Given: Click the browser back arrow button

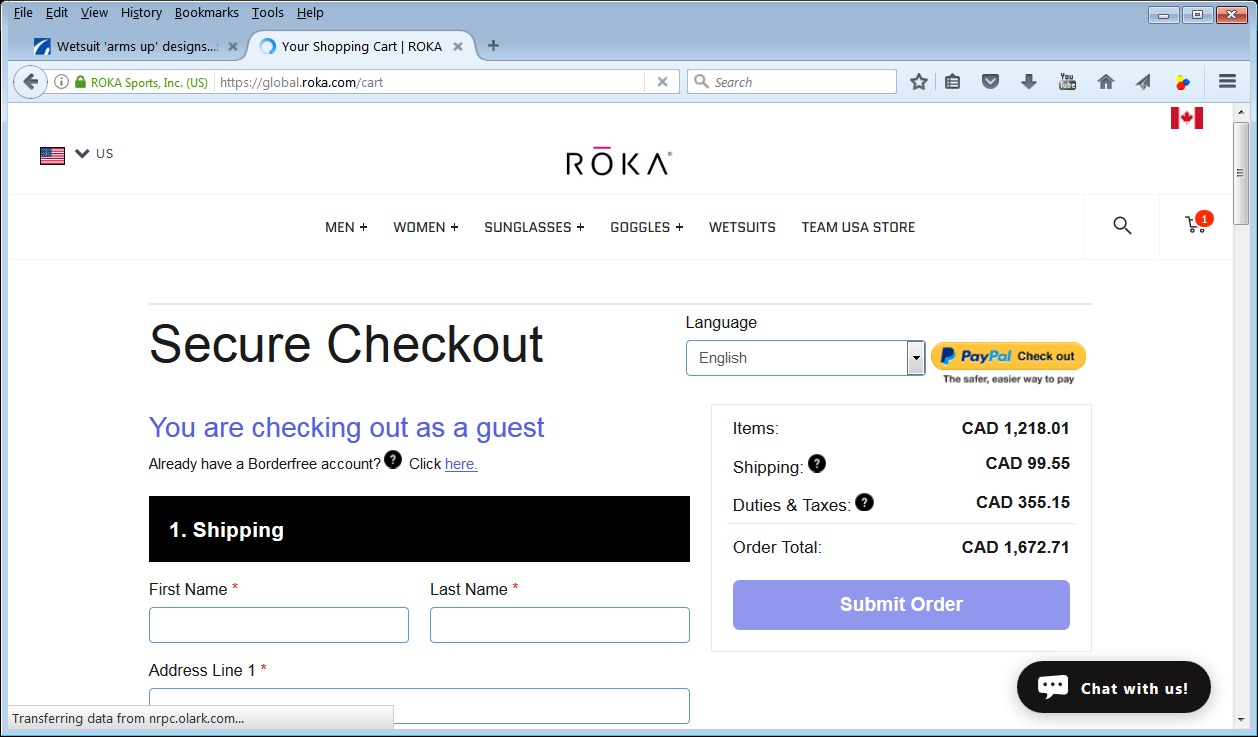Looking at the screenshot, I should (31, 82).
